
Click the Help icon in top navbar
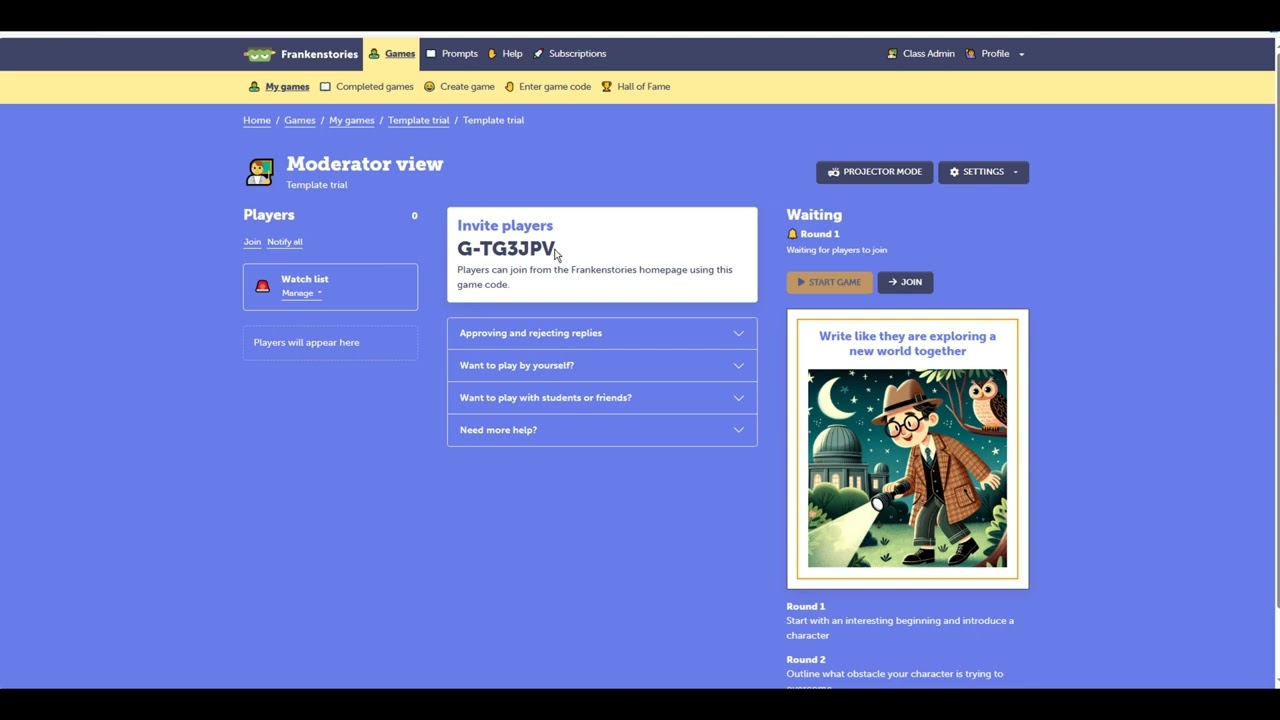(x=492, y=54)
